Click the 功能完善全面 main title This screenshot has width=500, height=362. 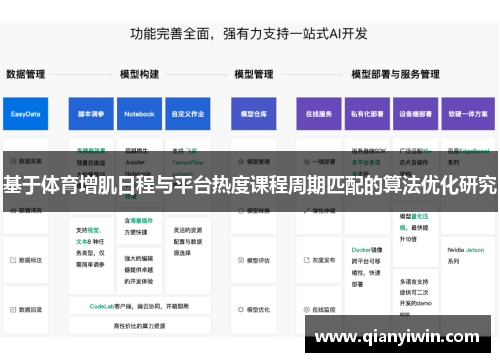click(x=249, y=34)
